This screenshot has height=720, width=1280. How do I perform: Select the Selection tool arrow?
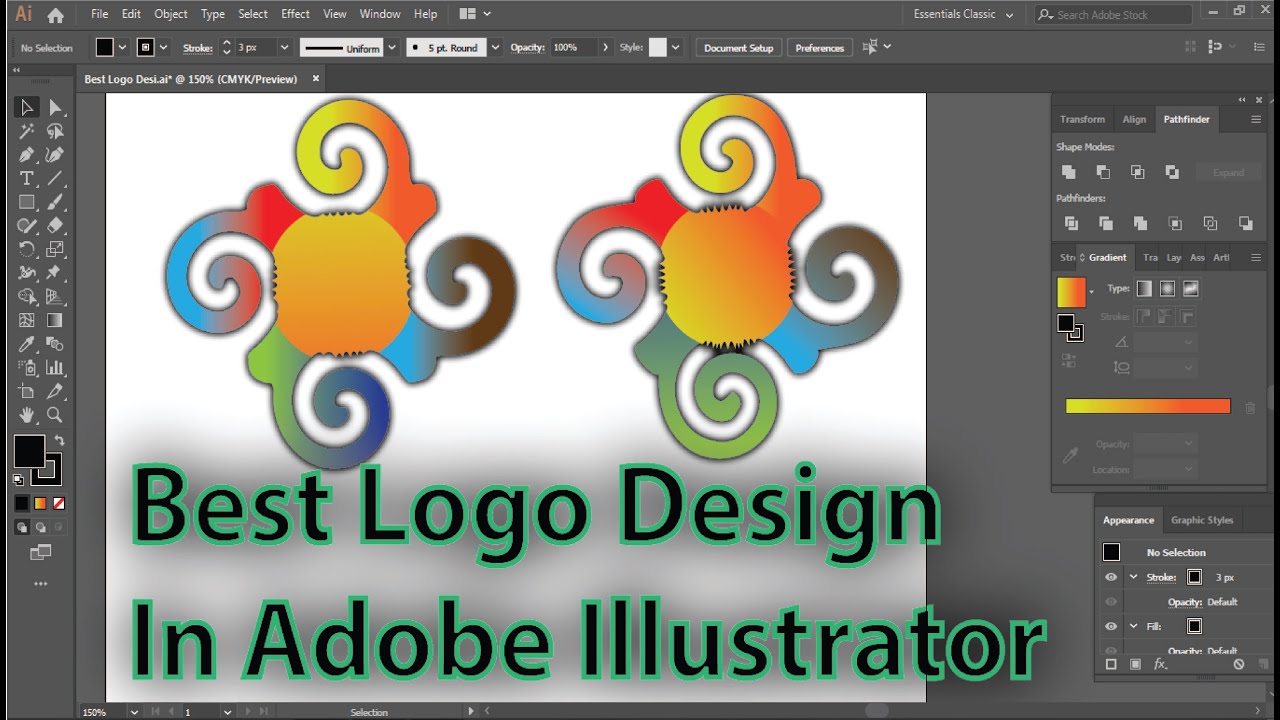pos(27,107)
